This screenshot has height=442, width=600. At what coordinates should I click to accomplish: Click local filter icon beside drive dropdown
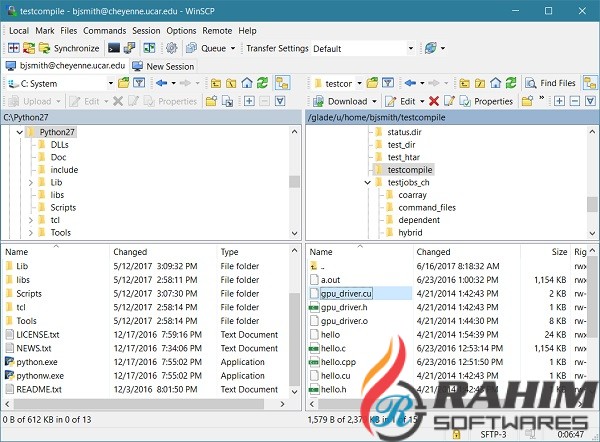[x=139, y=83]
